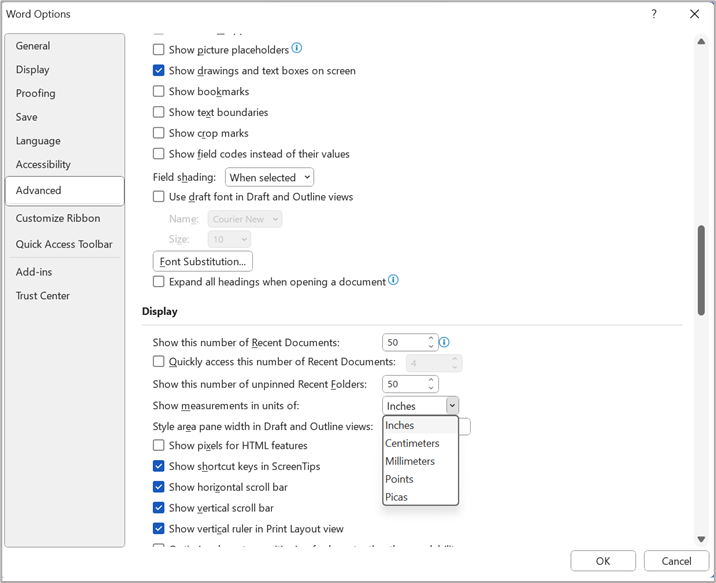This screenshot has height=583, width=716.
Task: Click scroll down arrow of options pane
Action: coord(701,539)
